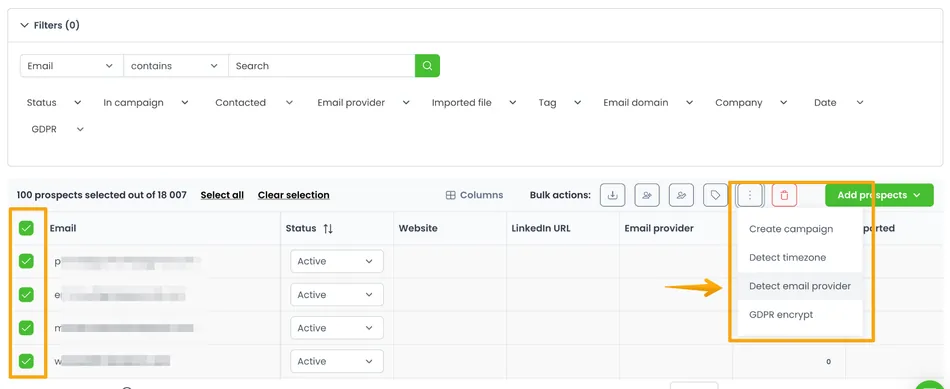
Task: Expand the Email provider filter dropdown
Action: pos(364,102)
